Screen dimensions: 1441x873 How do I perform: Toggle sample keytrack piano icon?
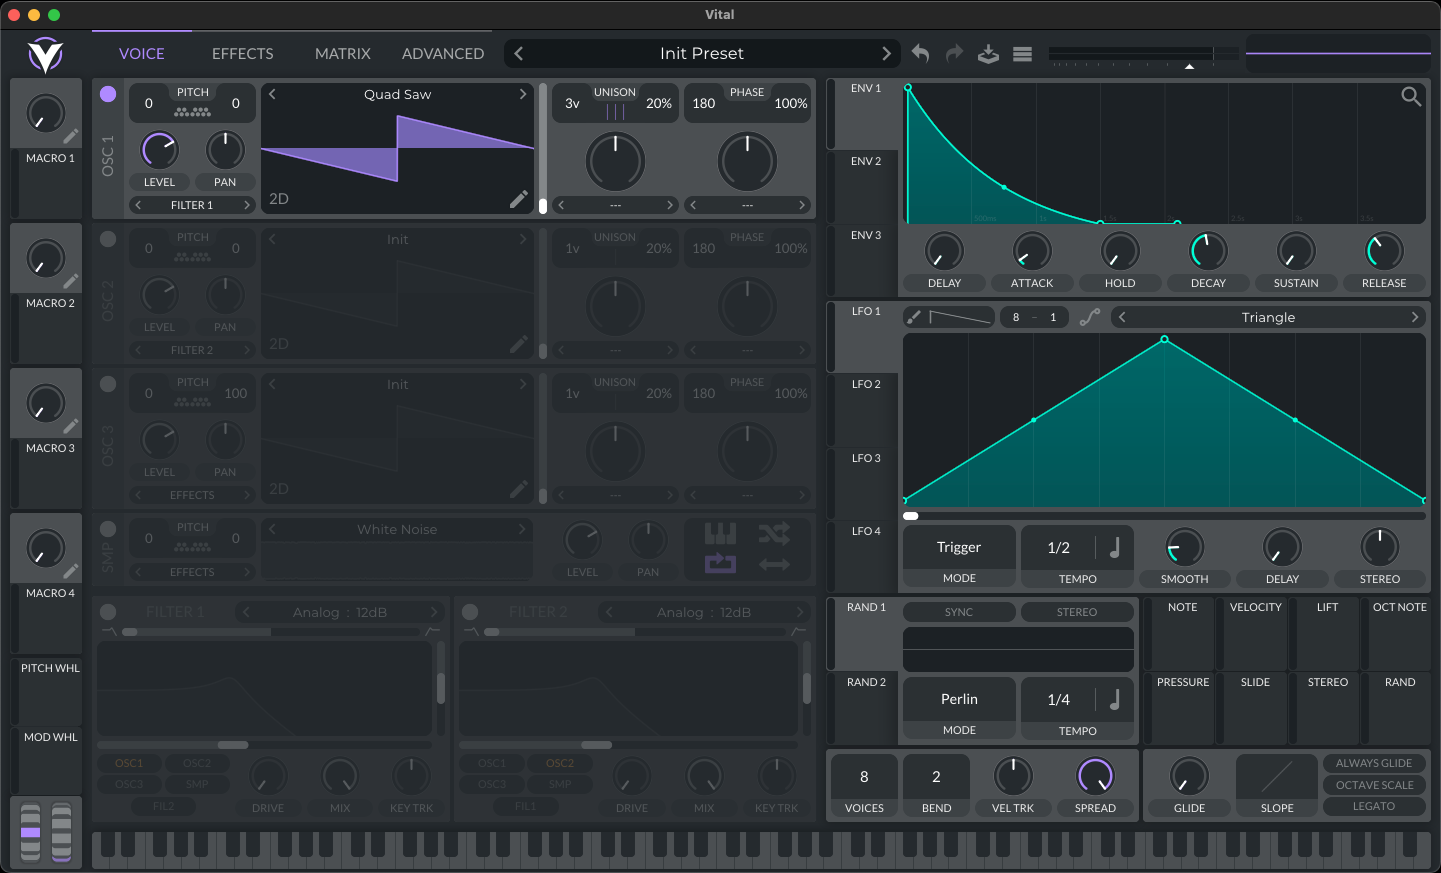click(720, 533)
